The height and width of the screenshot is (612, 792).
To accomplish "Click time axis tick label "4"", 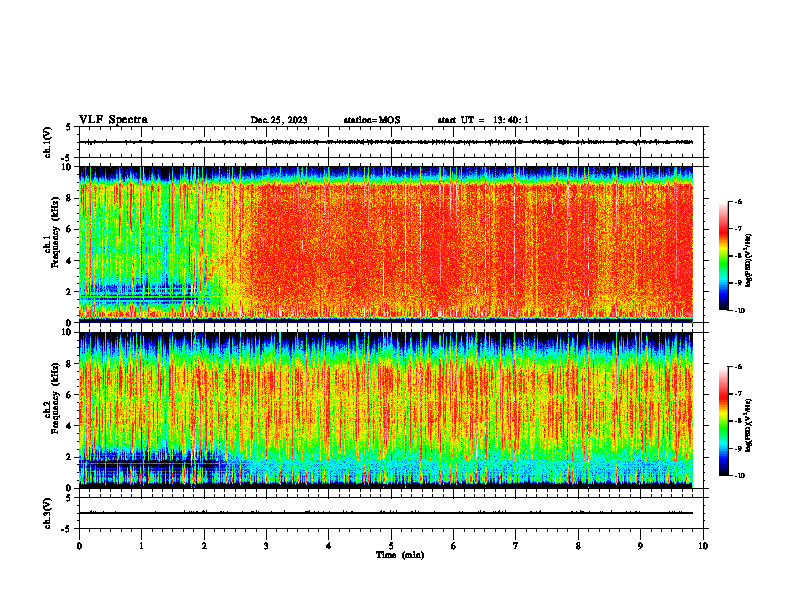I will 329,546.
